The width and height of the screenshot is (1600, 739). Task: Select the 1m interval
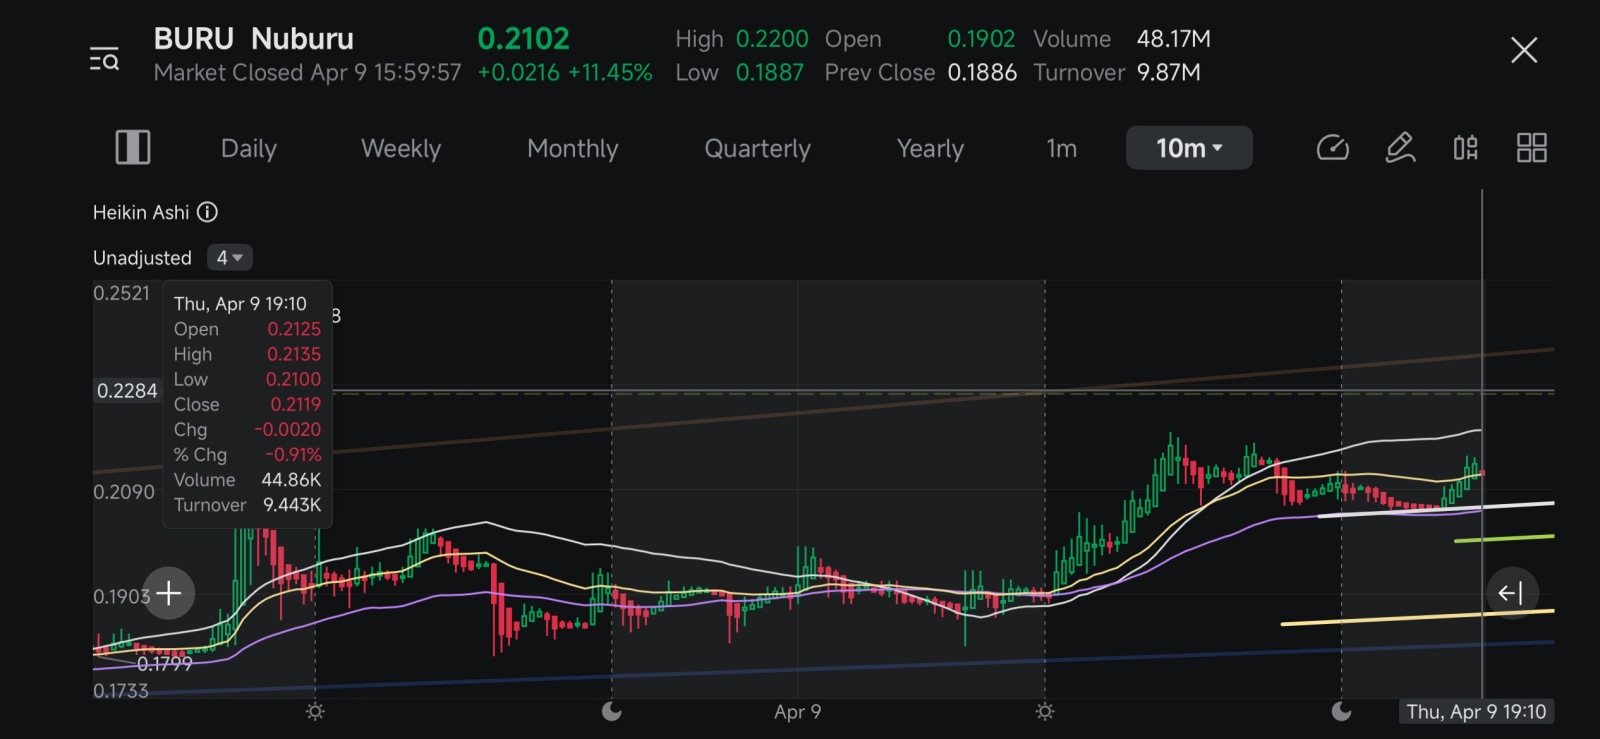1062,149
